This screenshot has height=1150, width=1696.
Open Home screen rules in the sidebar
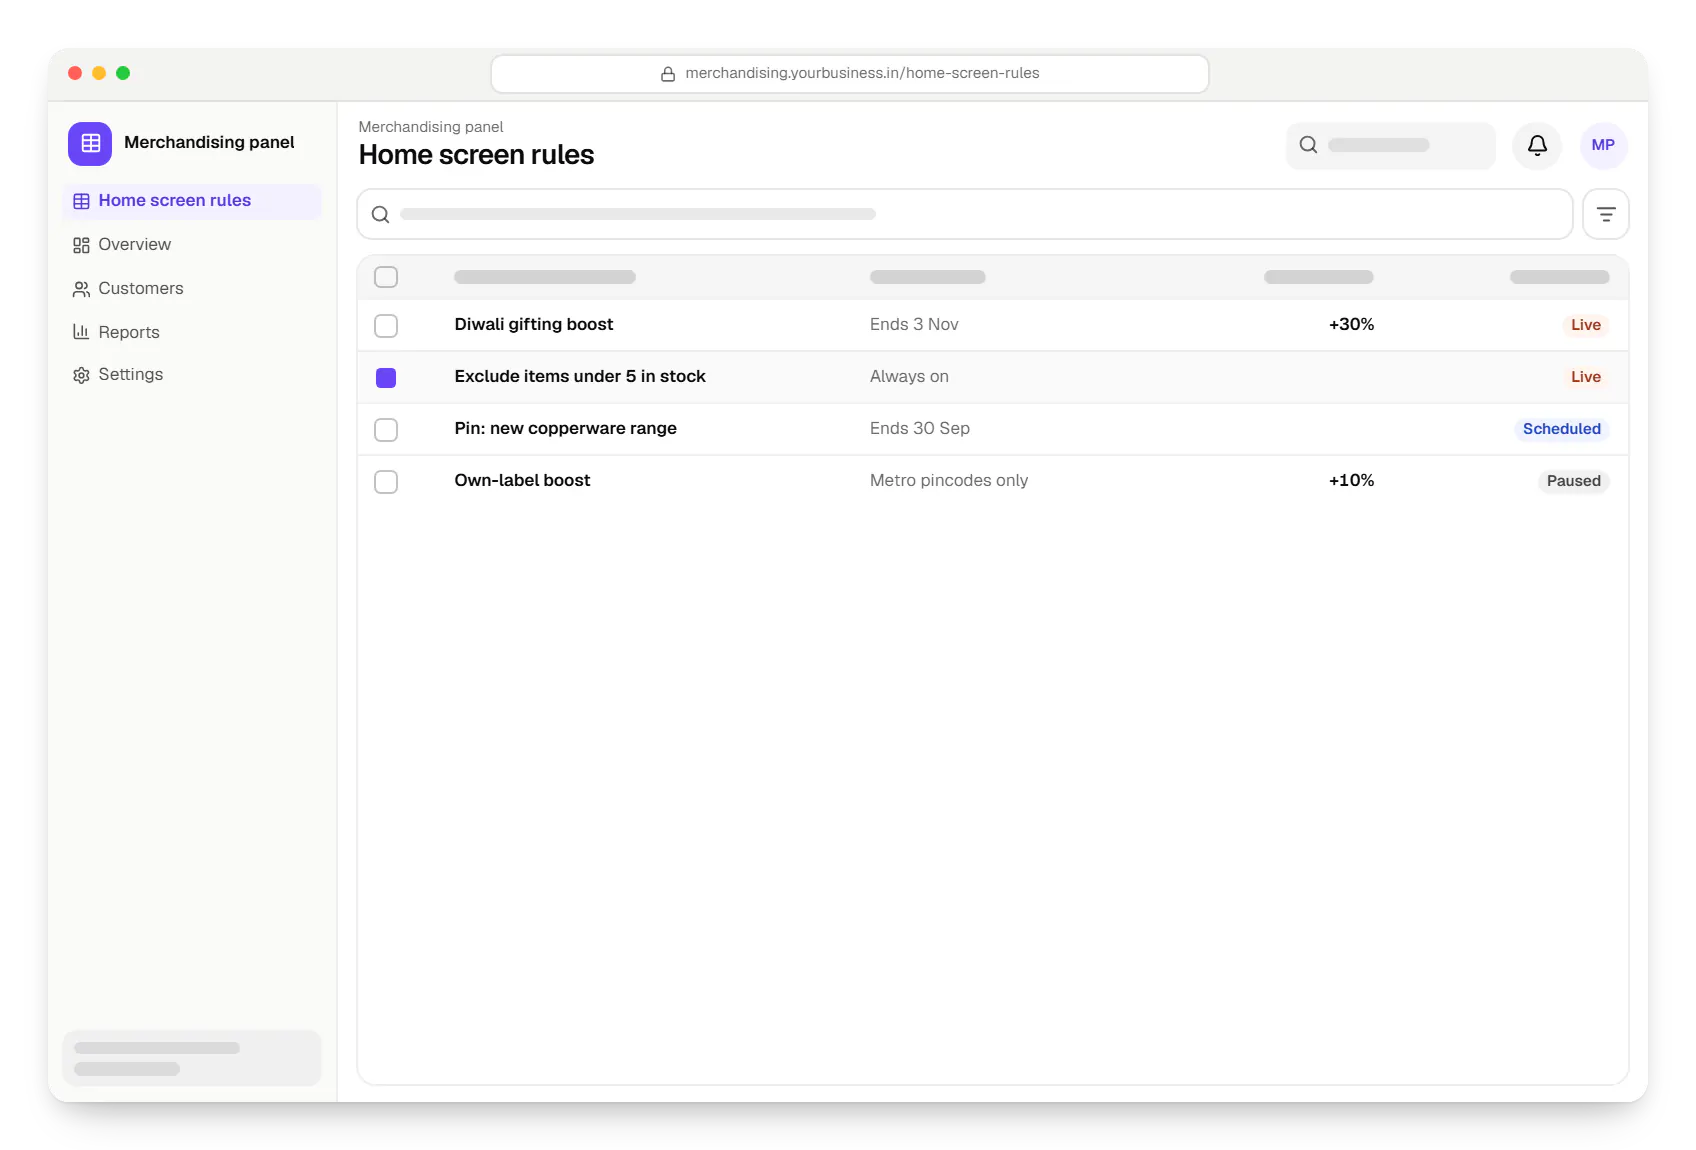click(192, 201)
